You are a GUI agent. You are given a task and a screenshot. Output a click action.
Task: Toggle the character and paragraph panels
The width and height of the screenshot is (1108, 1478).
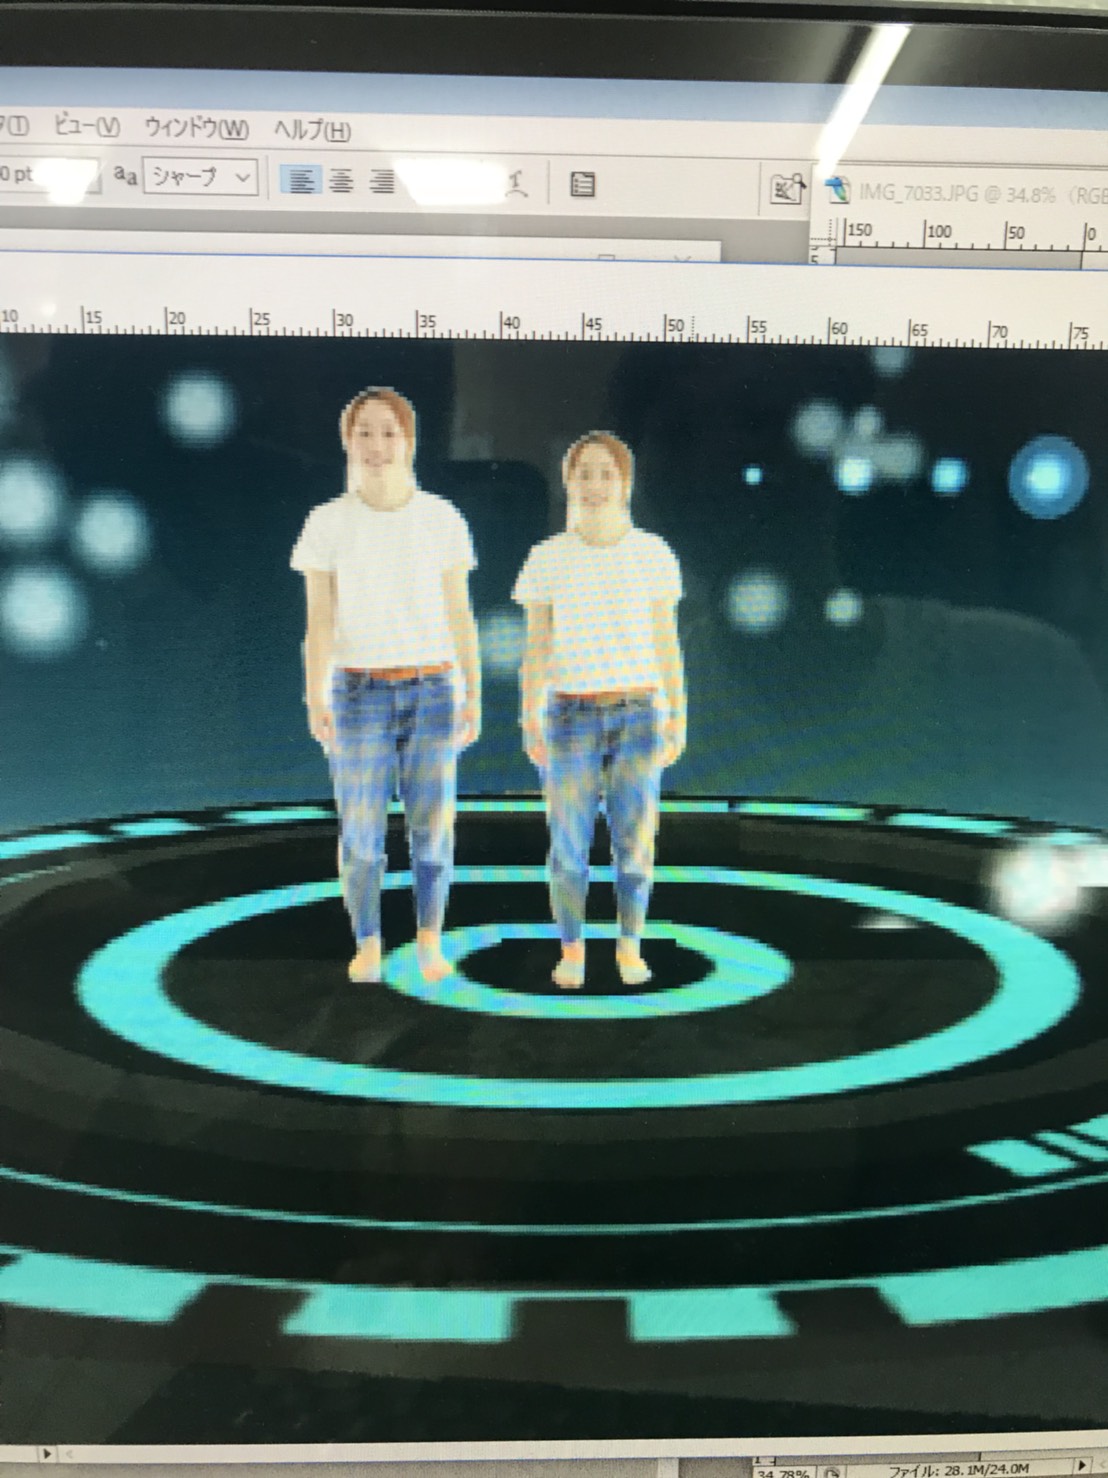tap(582, 185)
